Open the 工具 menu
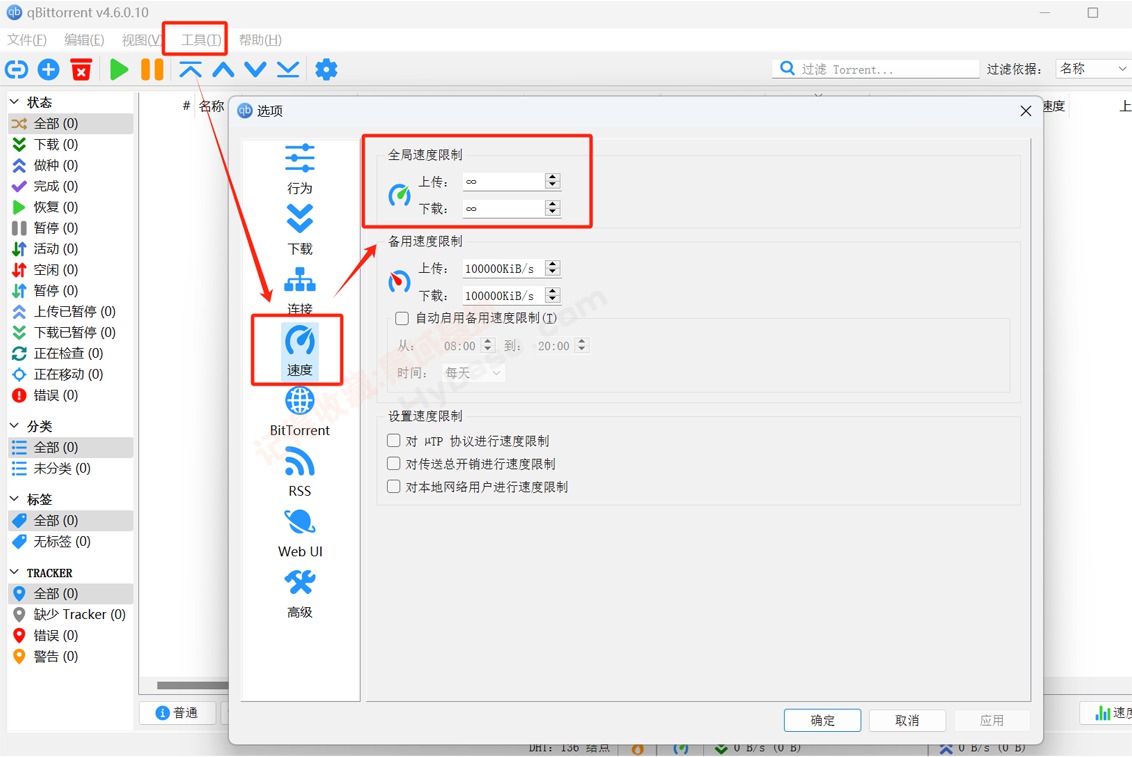Screen dimensions: 1132x757 (196, 39)
